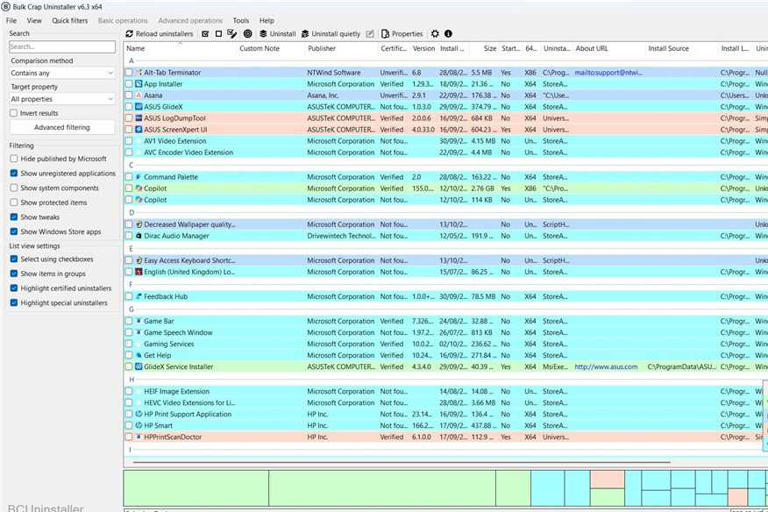The height and width of the screenshot is (512, 768).
Task: Open the Advanced operations menu
Action: 190,21
